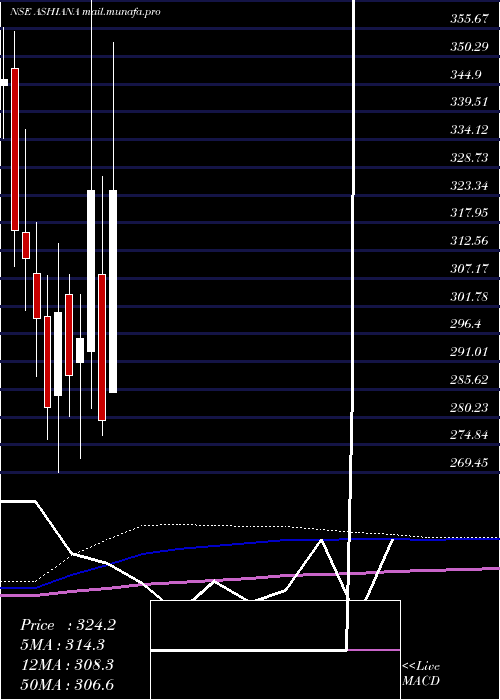Click the 285.62 price axis label
The image size is (500, 700).
[469, 379]
